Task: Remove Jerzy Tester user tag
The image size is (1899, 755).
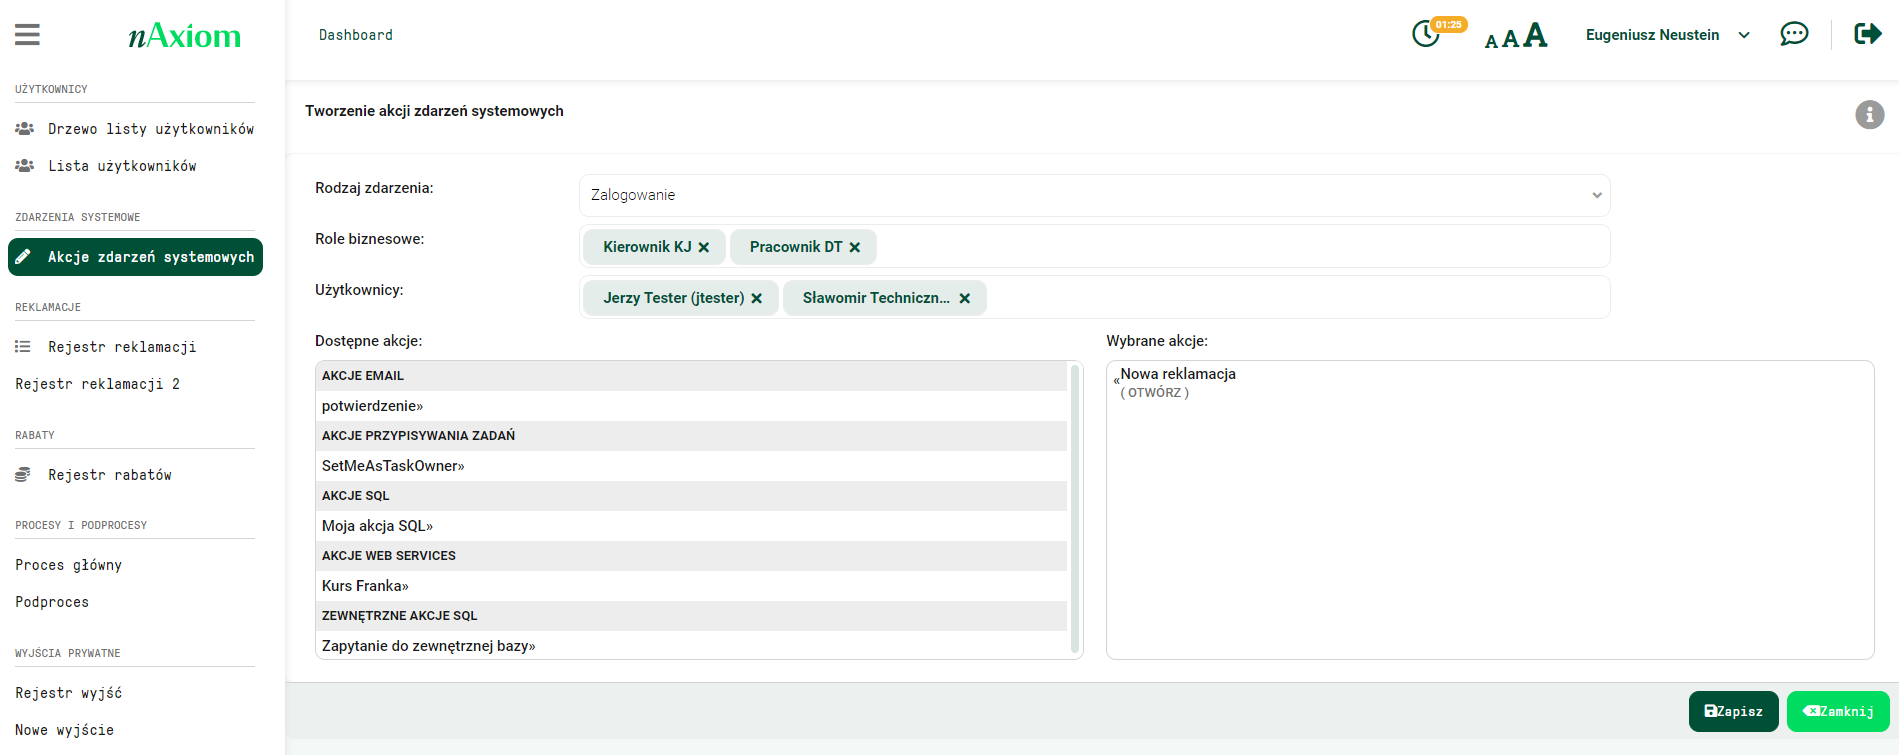Action: (x=757, y=299)
